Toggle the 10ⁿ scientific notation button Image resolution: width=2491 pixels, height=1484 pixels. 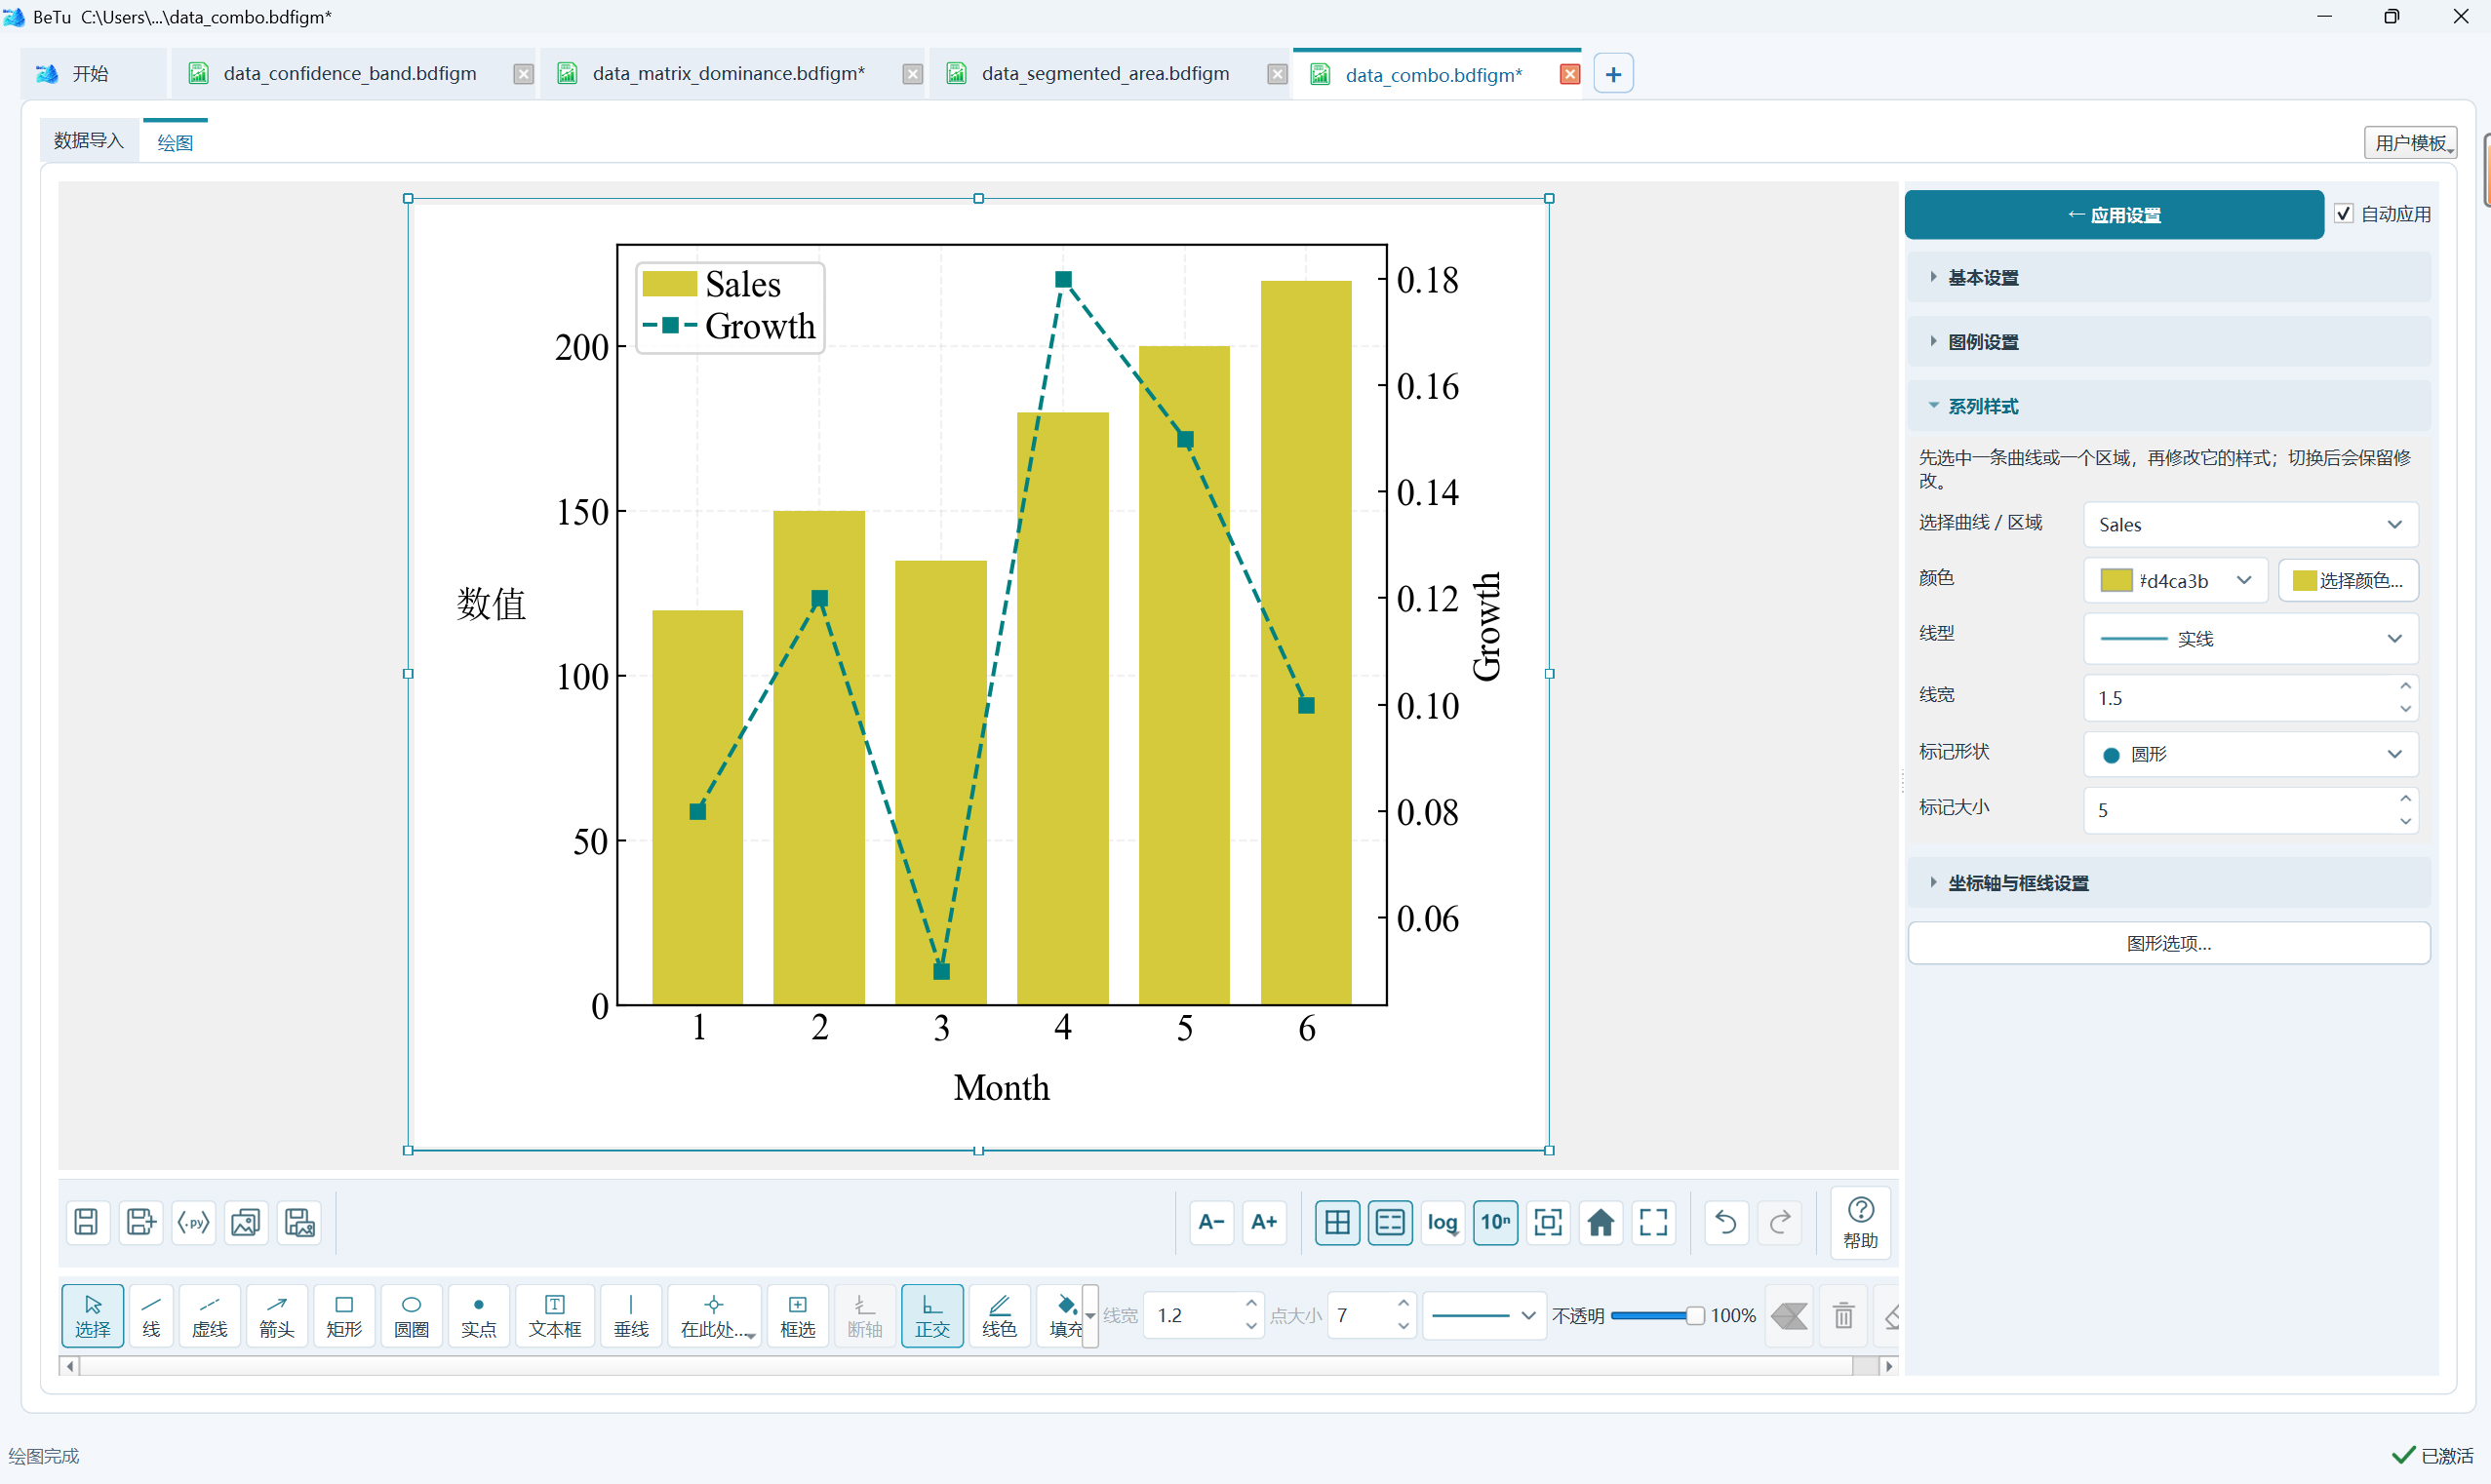coord(1495,1222)
